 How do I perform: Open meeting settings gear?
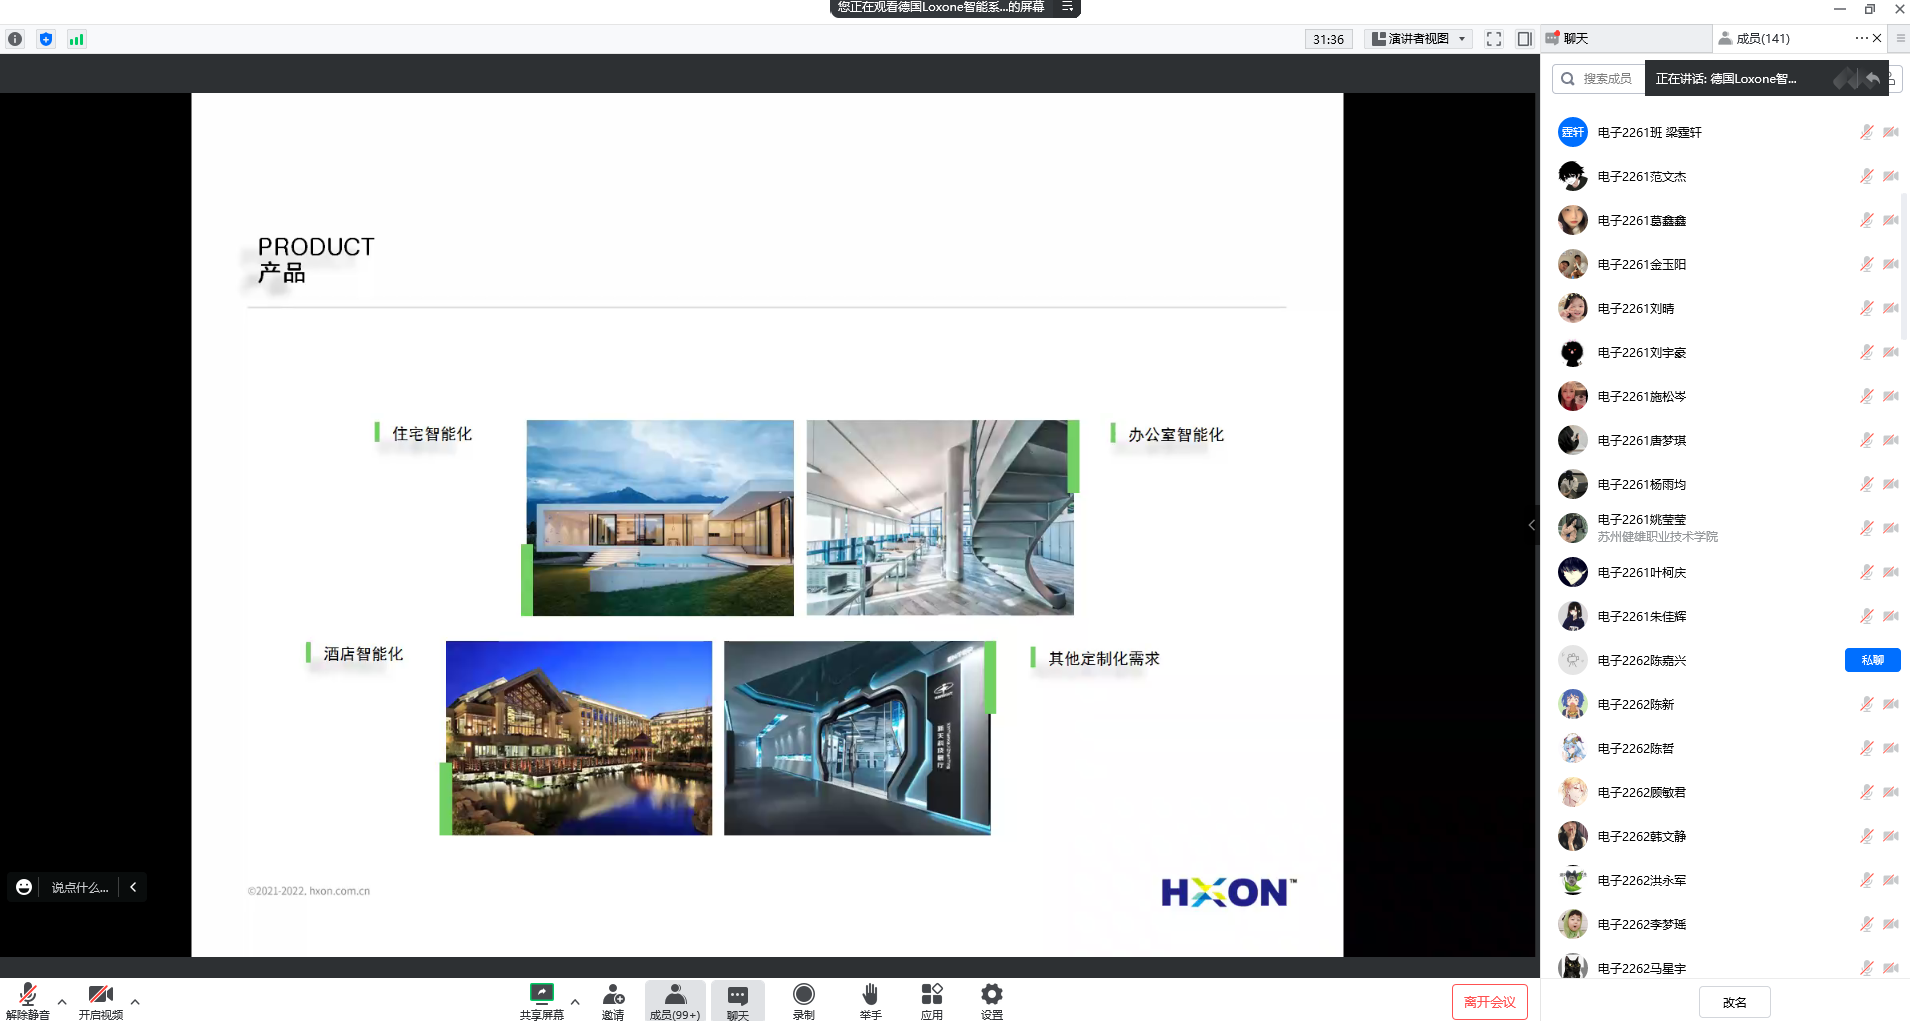click(991, 999)
